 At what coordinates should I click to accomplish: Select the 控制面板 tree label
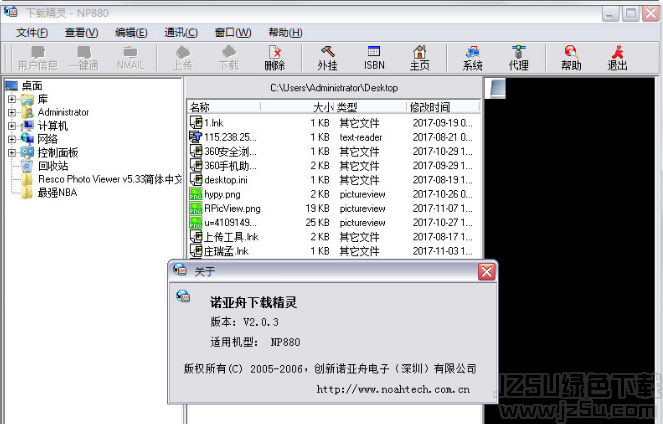[x=58, y=153]
